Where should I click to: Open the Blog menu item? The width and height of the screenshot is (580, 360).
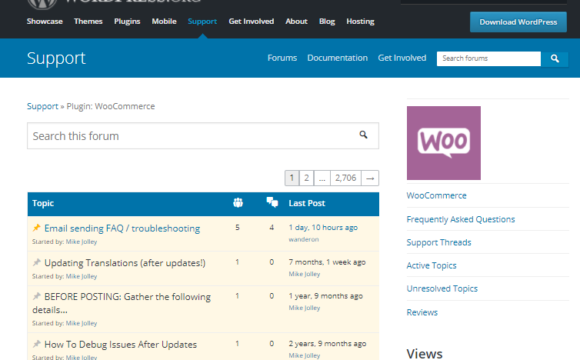327,21
